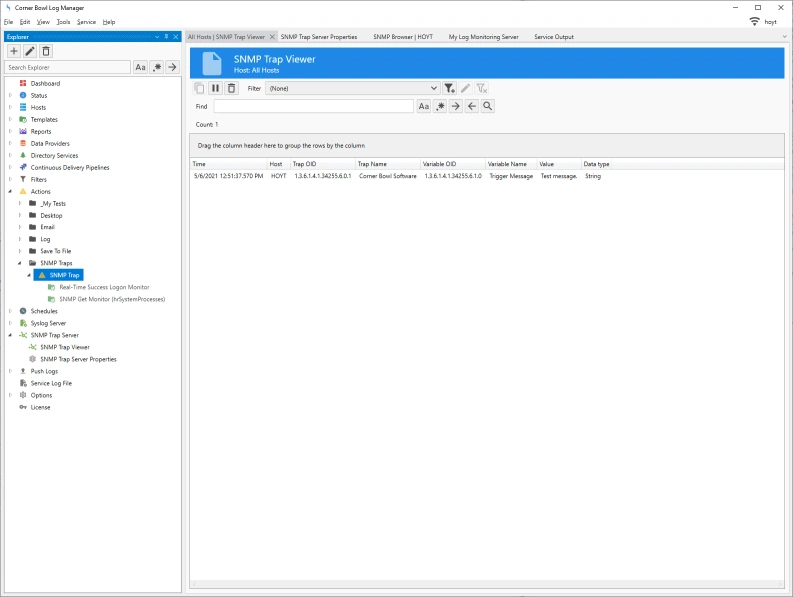Copy selected trap rows
Screen dimensions: 793x597
click(x=199, y=88)
